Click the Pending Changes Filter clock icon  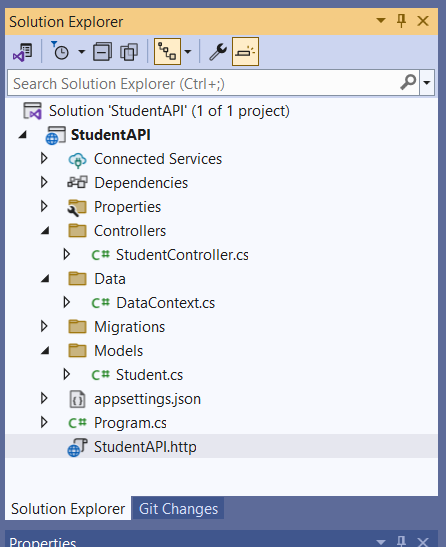pos(60,51)
